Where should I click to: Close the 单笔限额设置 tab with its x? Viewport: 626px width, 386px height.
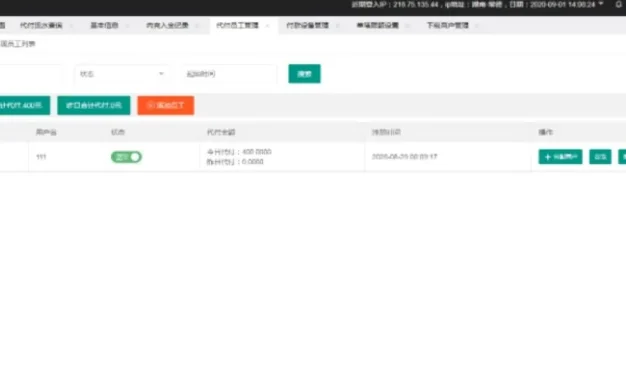click(407, 26)
